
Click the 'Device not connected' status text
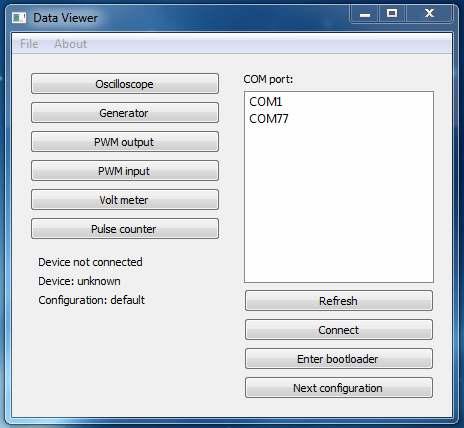(x=90, y=262)
